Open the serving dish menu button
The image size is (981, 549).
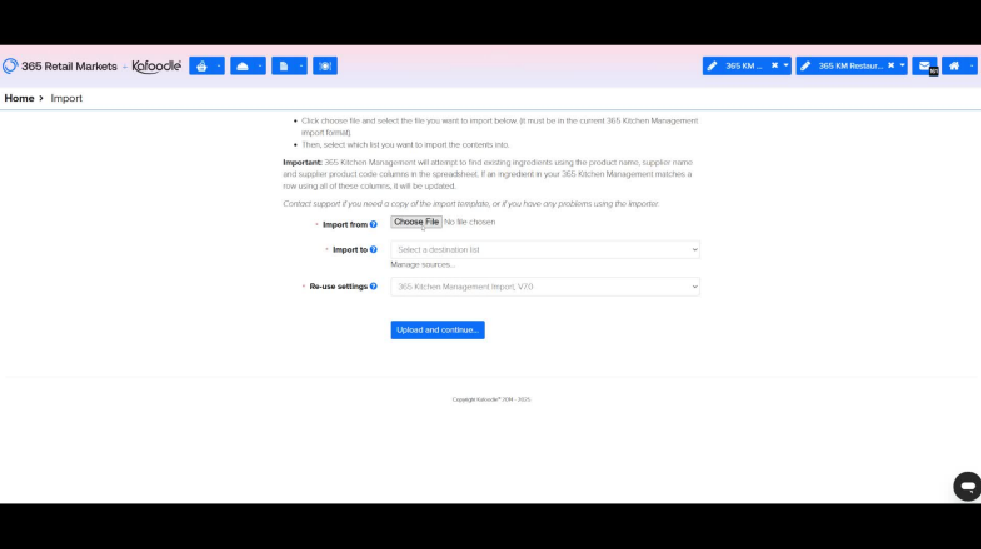(x=247, y=66)
